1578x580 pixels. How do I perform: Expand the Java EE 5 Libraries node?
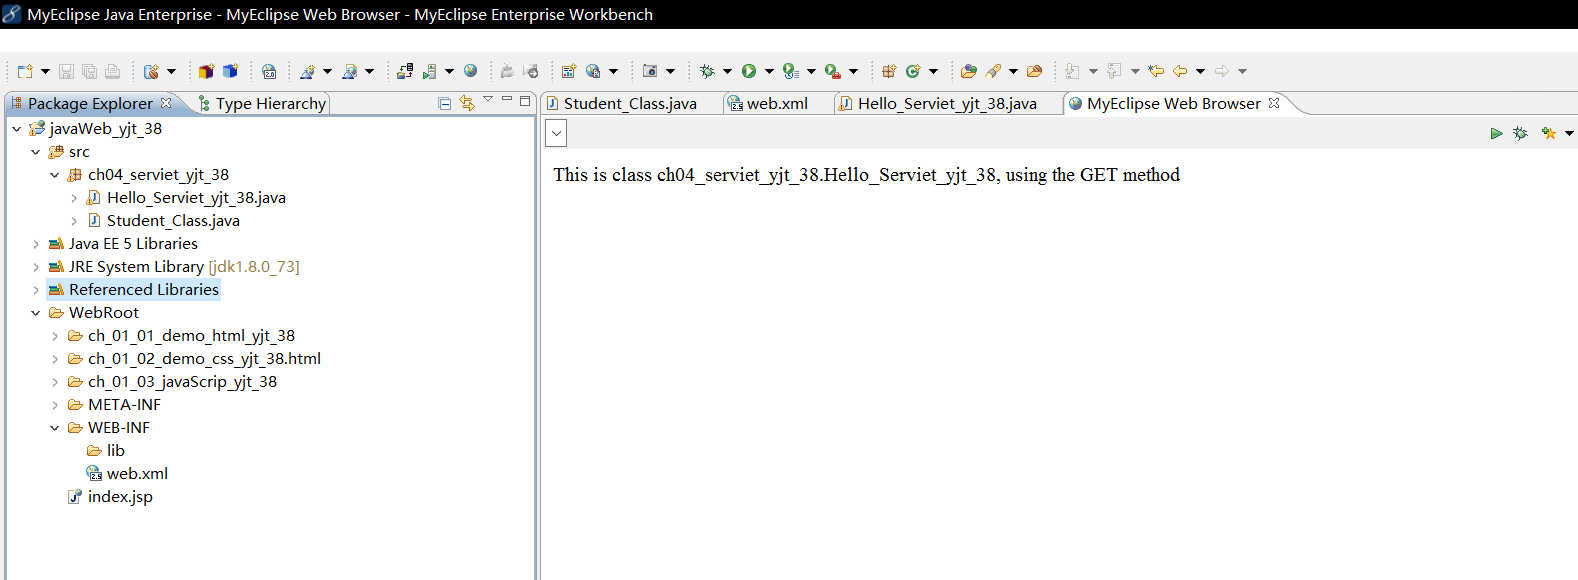tap(35, 244)
